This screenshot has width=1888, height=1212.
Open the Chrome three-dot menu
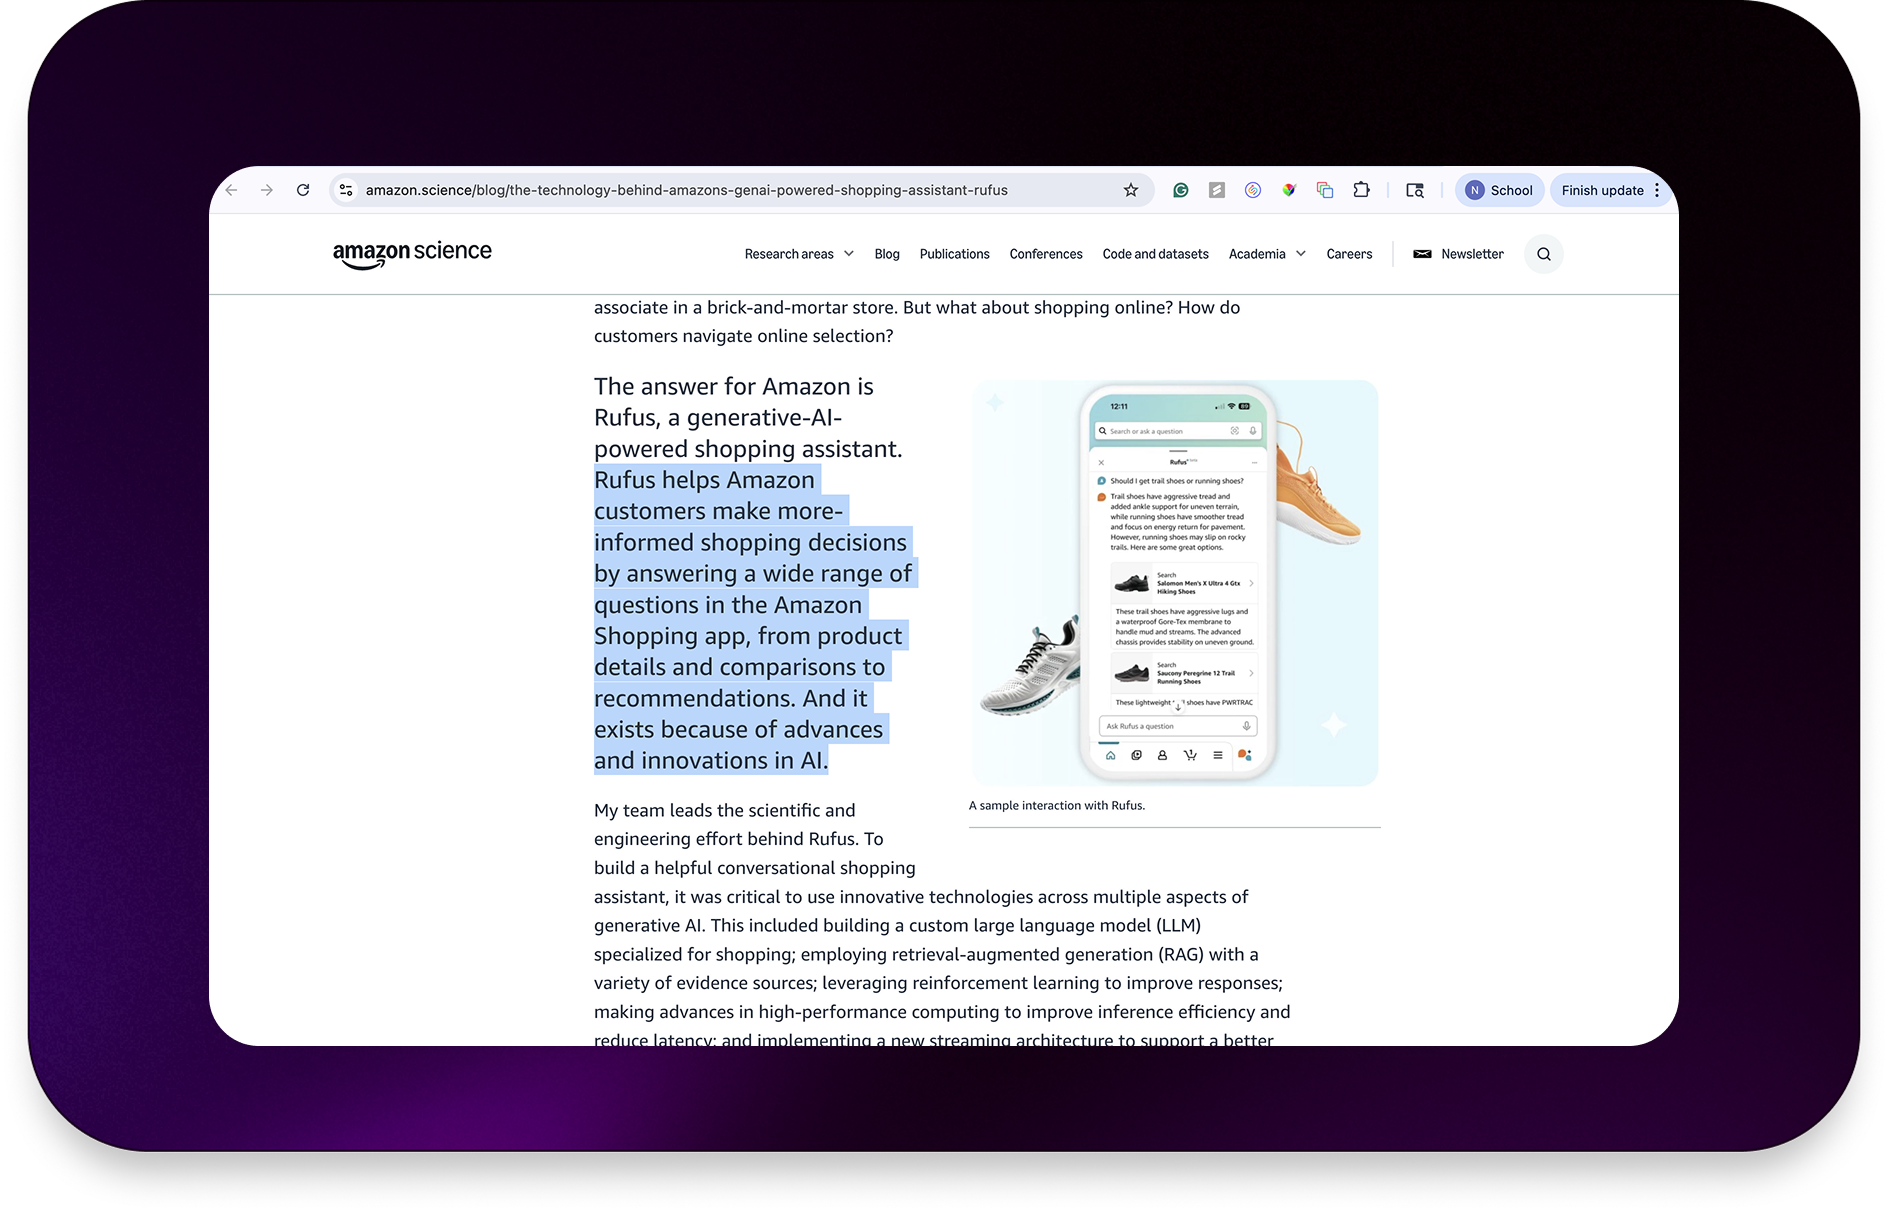(1657, 190)
